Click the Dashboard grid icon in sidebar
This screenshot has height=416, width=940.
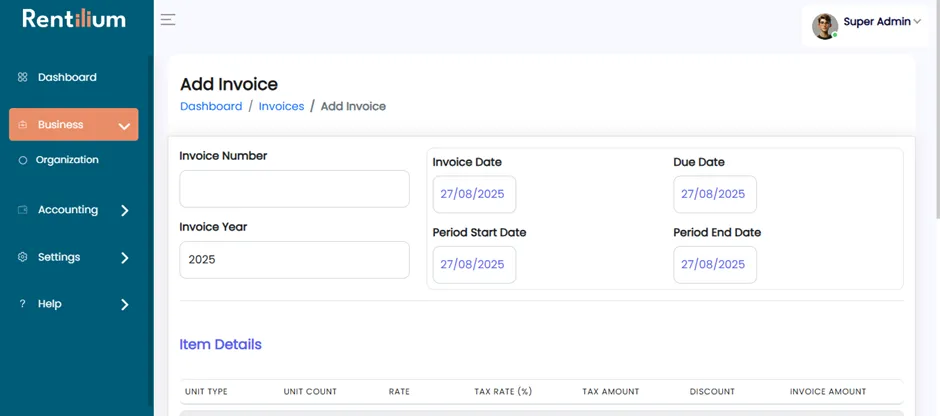tap(23, 77)
